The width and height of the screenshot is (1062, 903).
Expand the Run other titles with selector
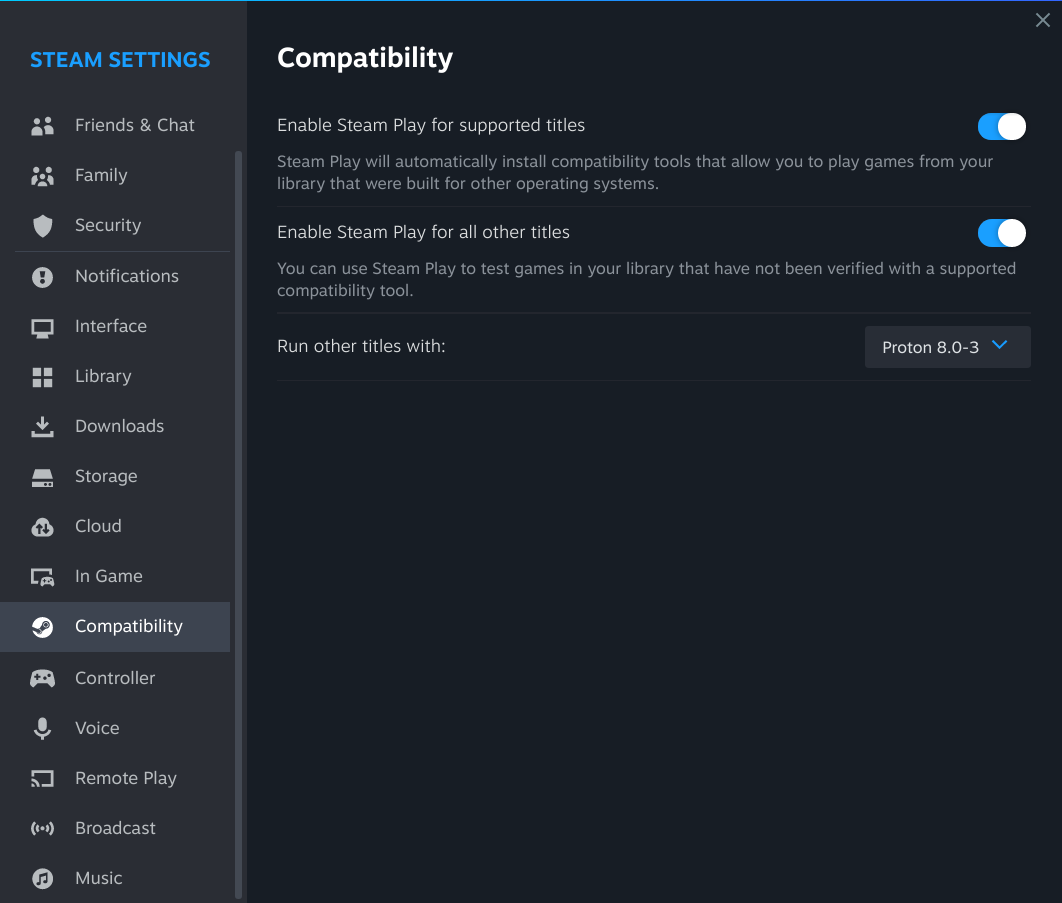click(946, 347)
